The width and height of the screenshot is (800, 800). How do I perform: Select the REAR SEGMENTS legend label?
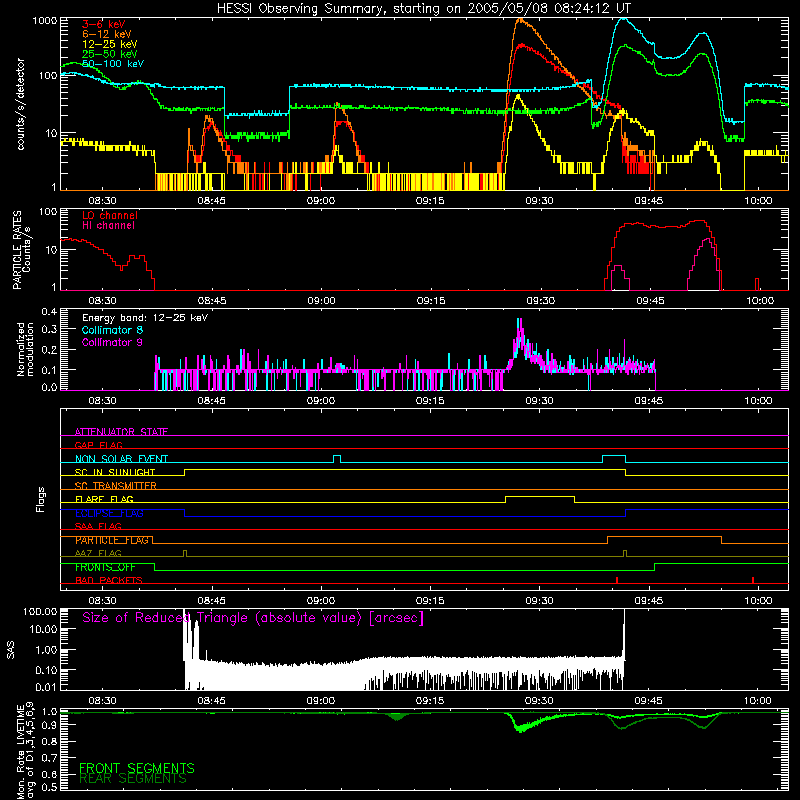pyautogui.click(x=133, y=779)
